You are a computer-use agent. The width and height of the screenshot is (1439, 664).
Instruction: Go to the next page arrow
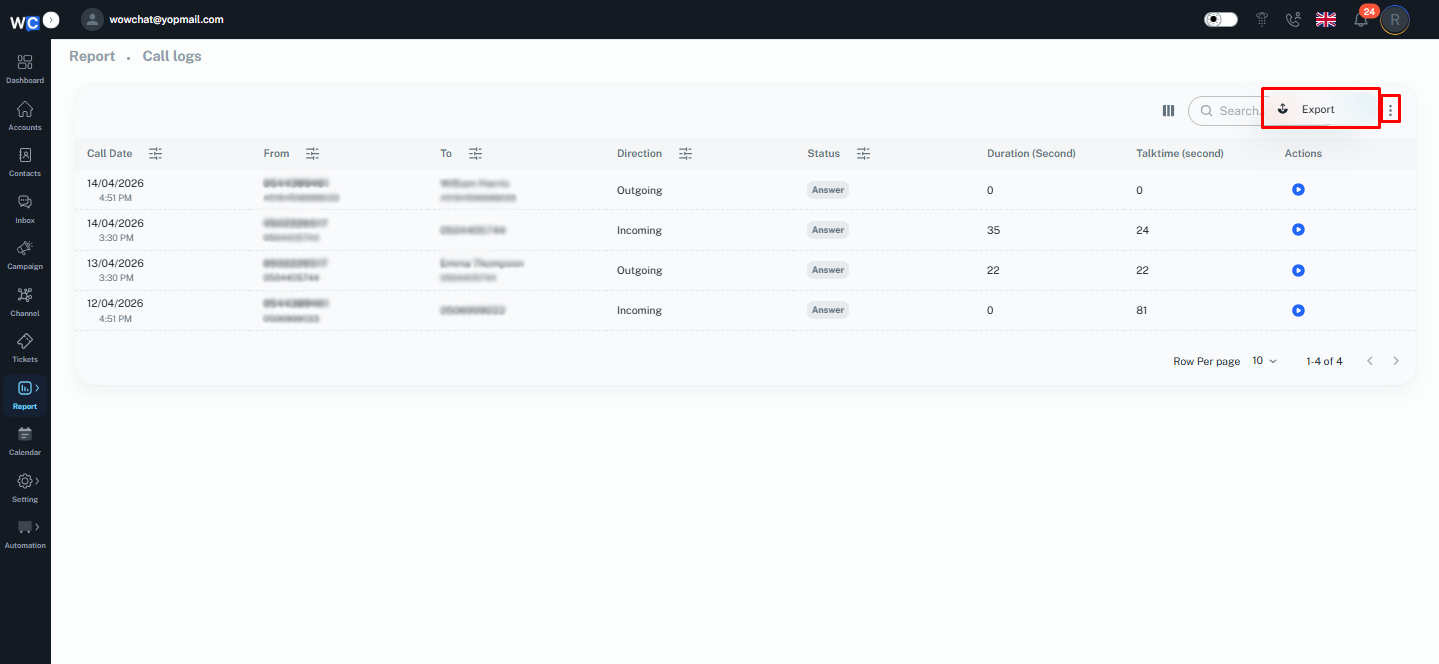coord(1396,361)
